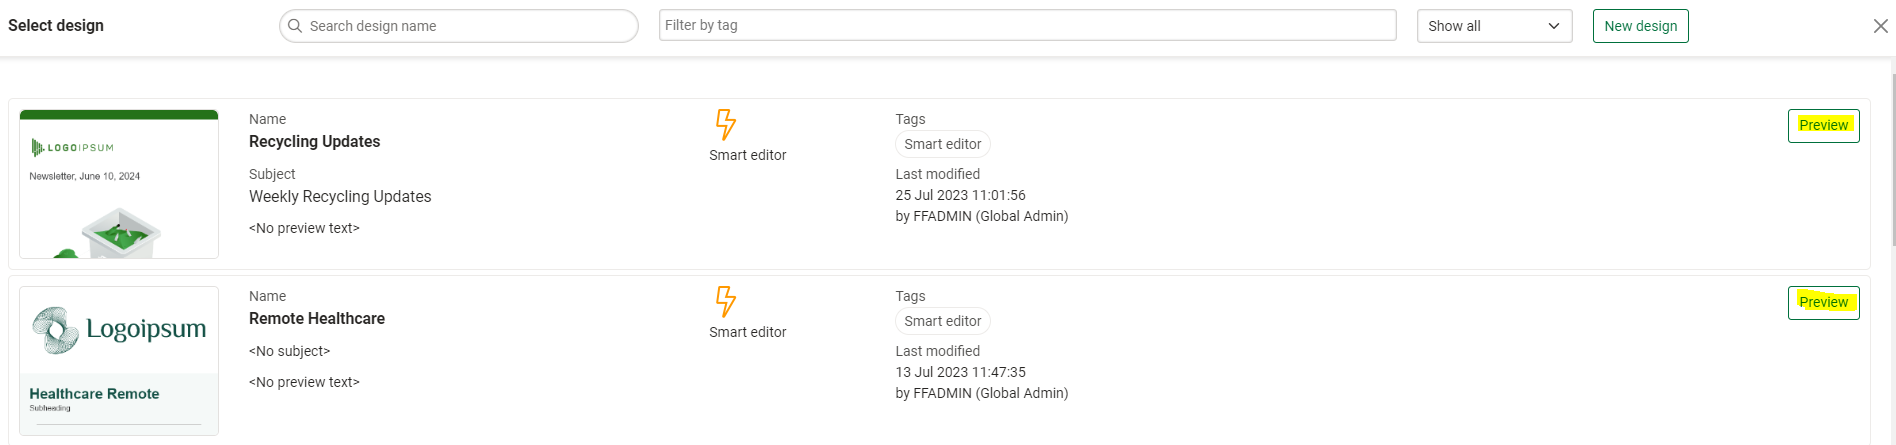
Task: Click the Weekly Recycling Updates subject text
Action: click(x=340, y=197)
